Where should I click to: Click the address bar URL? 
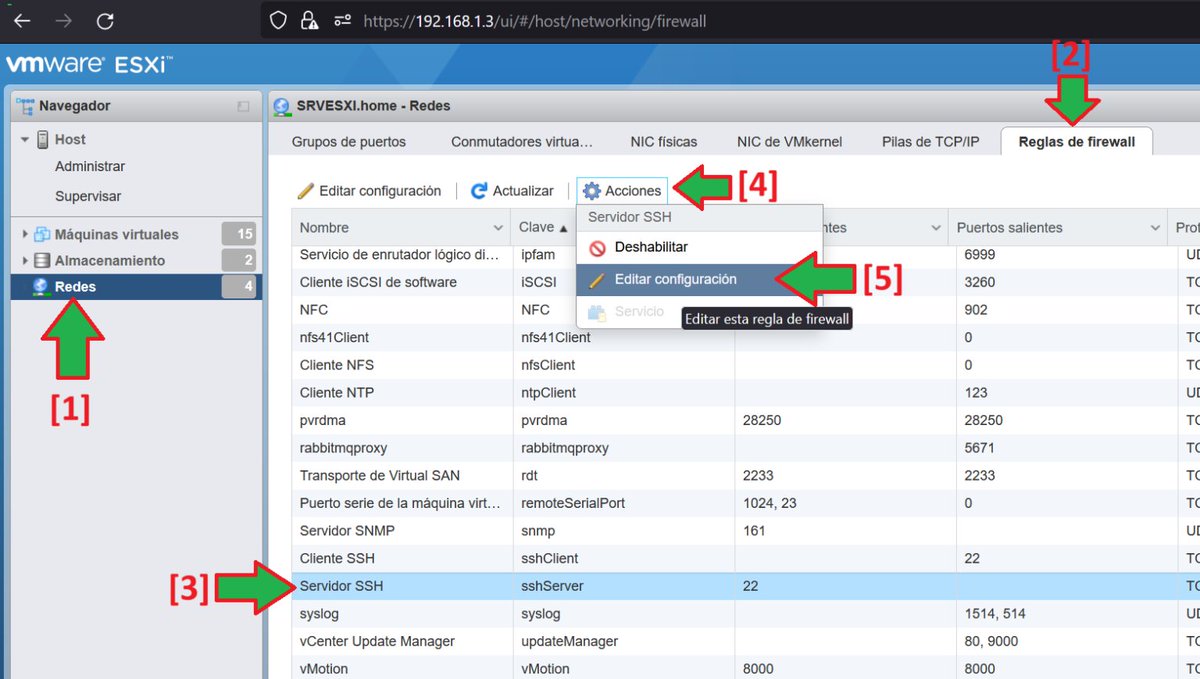[x=535, y=20]
